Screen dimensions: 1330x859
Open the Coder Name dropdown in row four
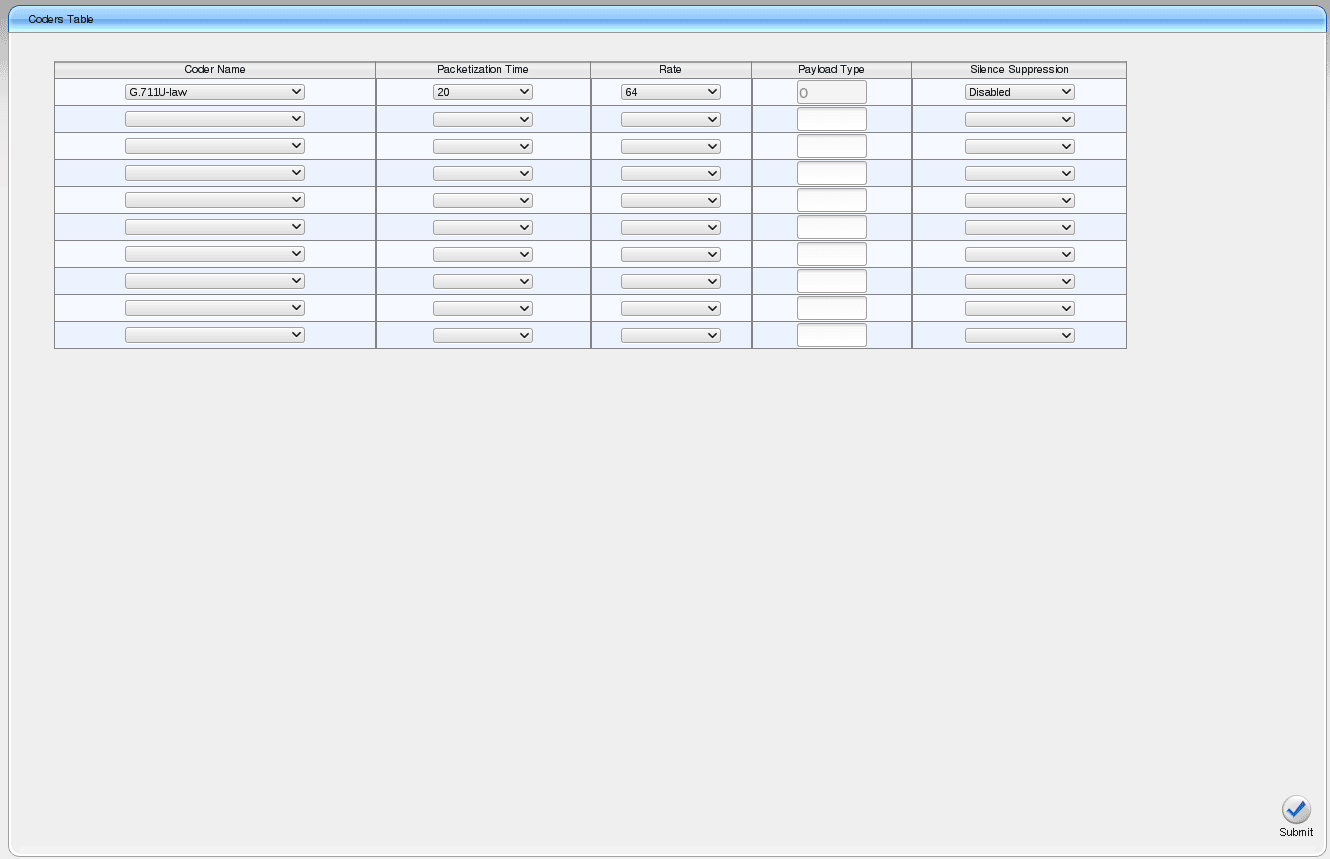tap(215, 173)
